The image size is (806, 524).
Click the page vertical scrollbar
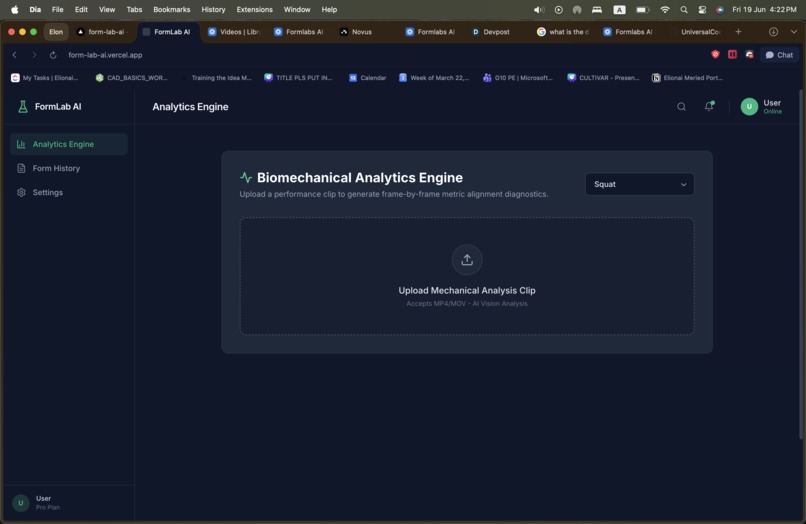[x=800, y=264]
